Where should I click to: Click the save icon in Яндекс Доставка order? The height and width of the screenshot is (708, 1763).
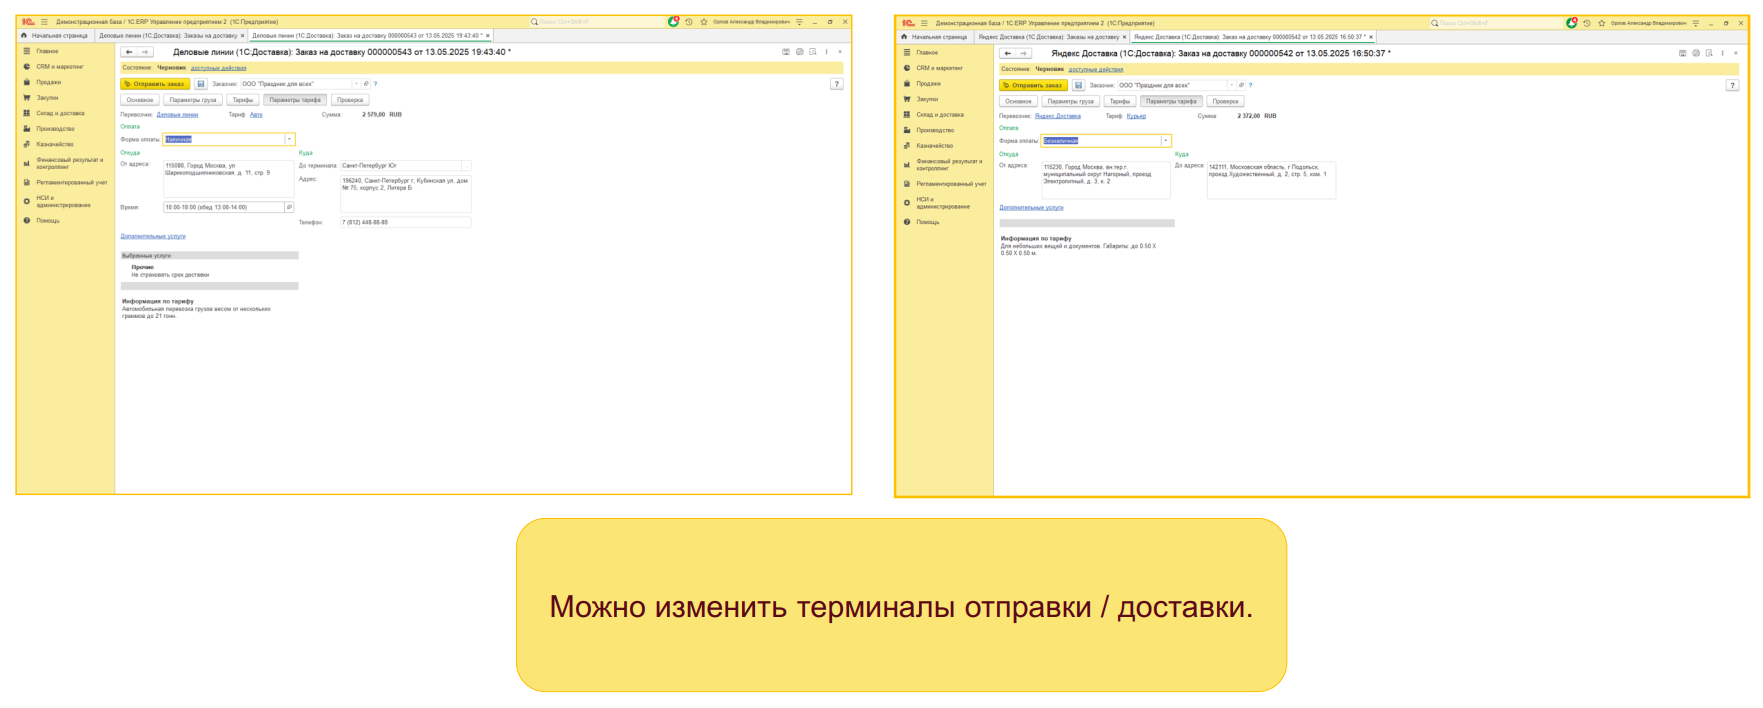[1078, 85]
